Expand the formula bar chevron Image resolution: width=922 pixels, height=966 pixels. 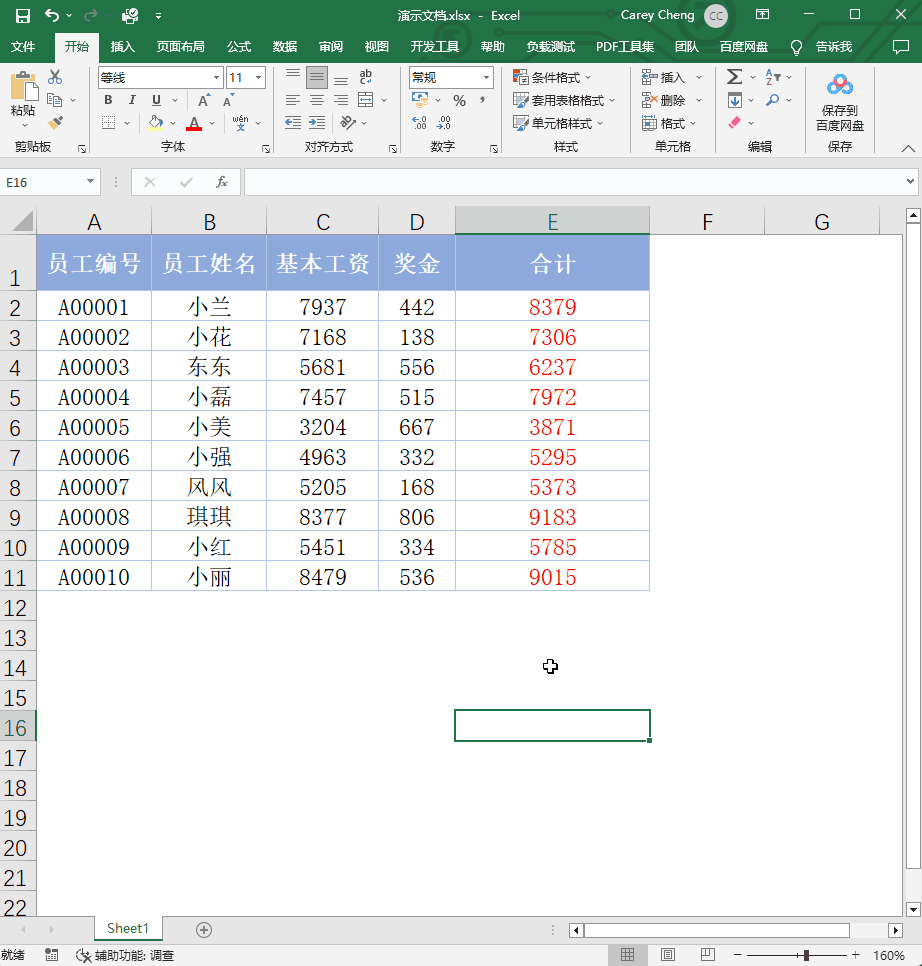(x=910, y=182)
